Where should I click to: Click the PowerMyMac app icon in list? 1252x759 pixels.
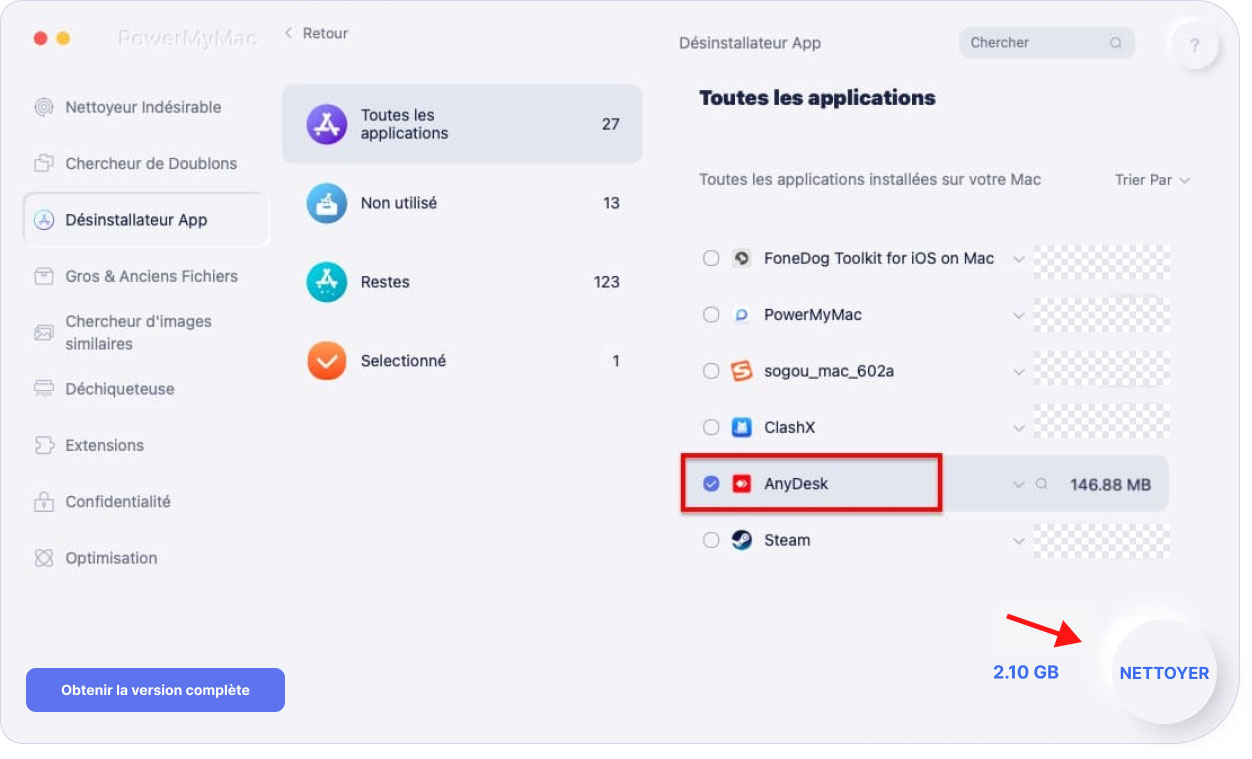point(741,315)
